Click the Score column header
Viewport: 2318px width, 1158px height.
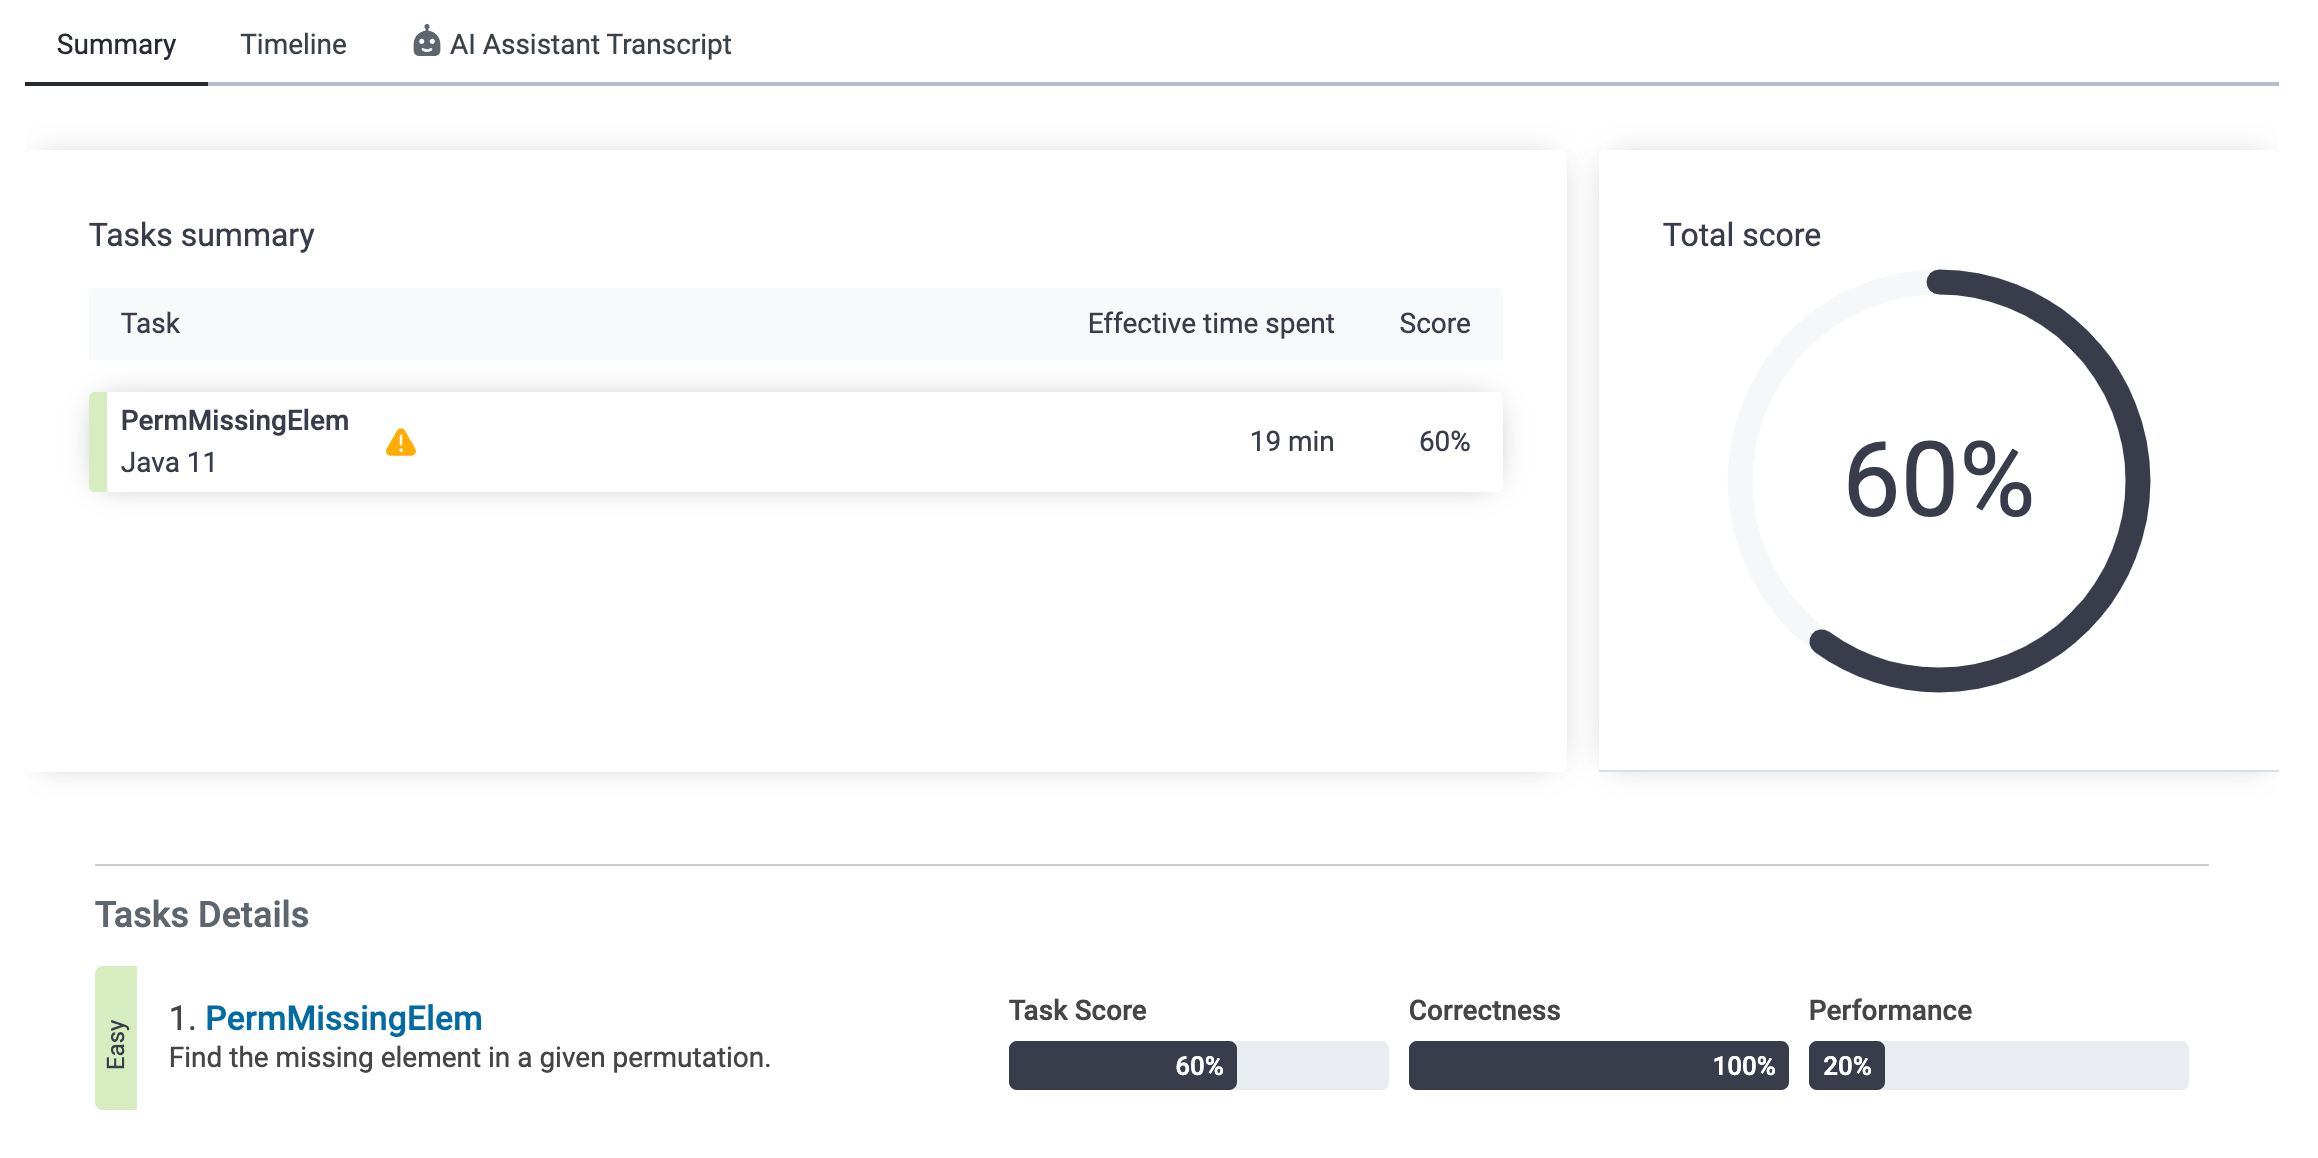(x=1434, y=324)
